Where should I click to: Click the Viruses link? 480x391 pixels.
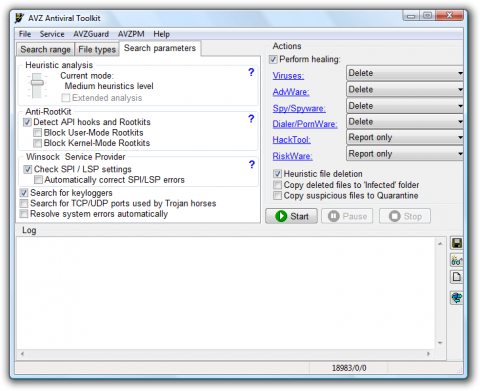(x=288, y=76)
